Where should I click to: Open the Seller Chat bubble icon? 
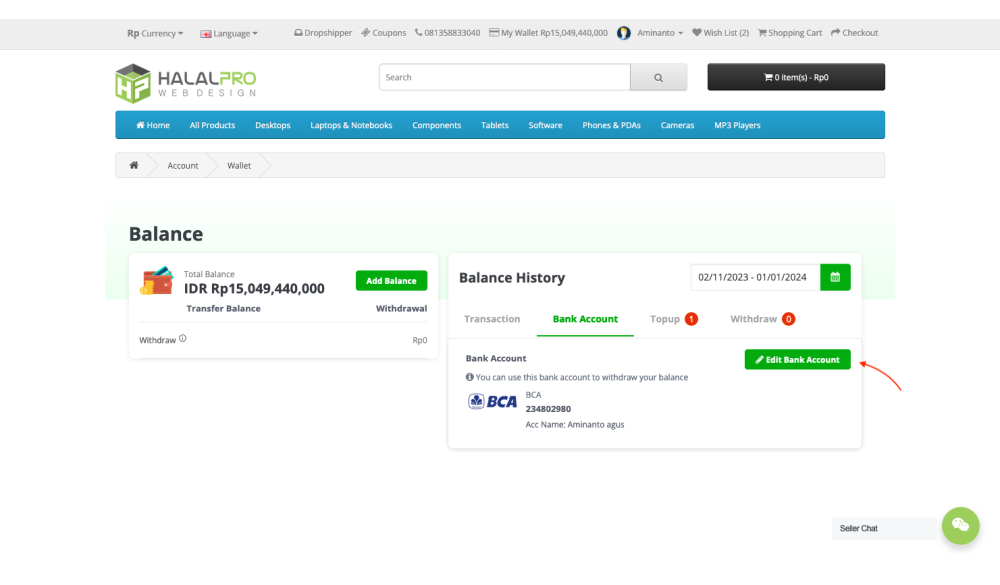(960, 526)
